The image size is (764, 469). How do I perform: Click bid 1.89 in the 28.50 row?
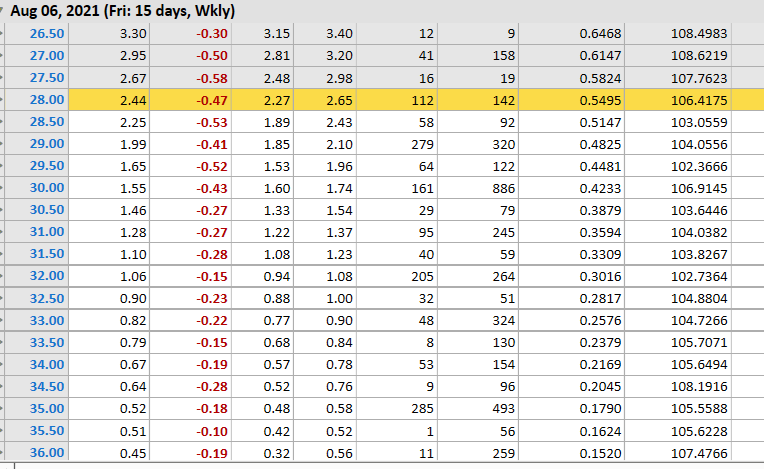tap(277, 122)
